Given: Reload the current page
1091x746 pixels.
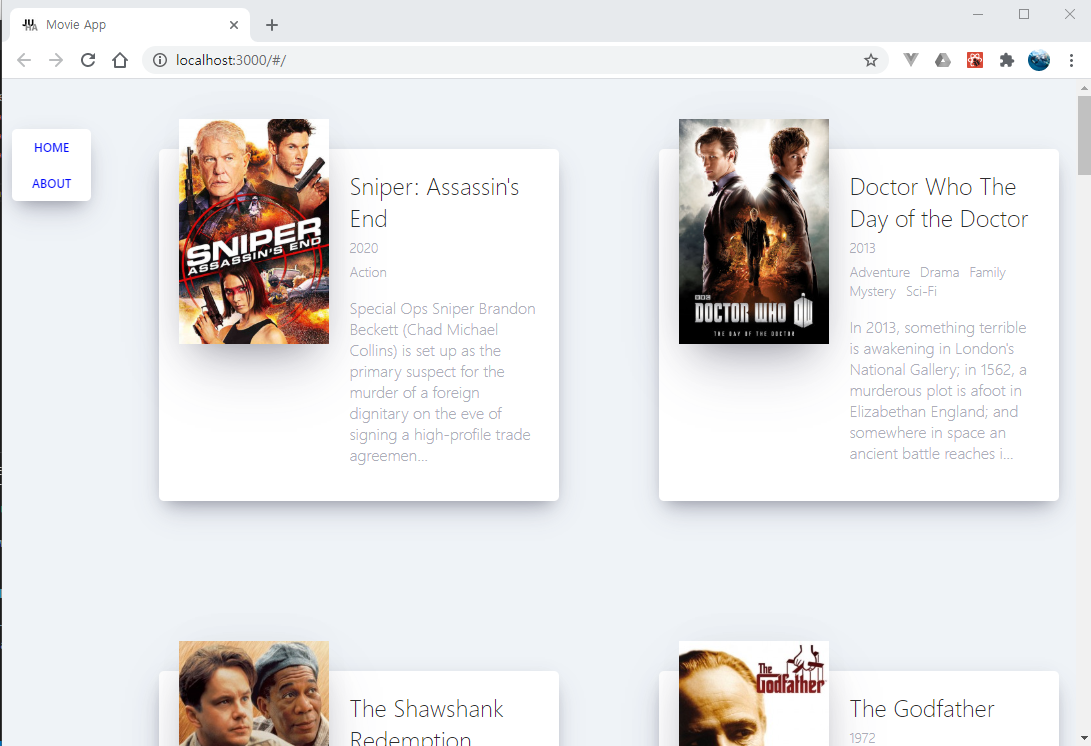Looking at the screenshot, I should (x=88, y=61).
